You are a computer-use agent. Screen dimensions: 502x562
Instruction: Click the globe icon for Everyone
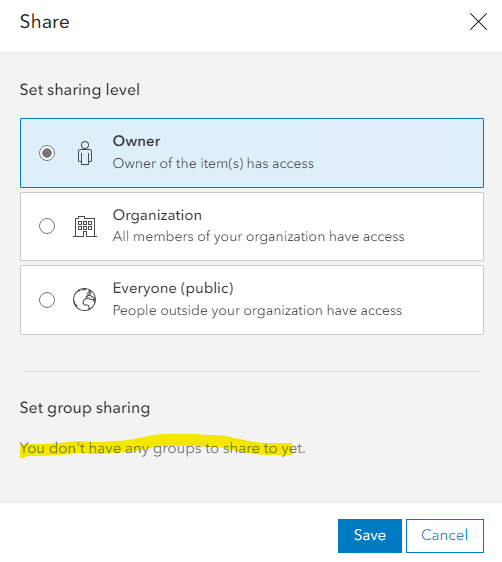click(x=85, y=300)
